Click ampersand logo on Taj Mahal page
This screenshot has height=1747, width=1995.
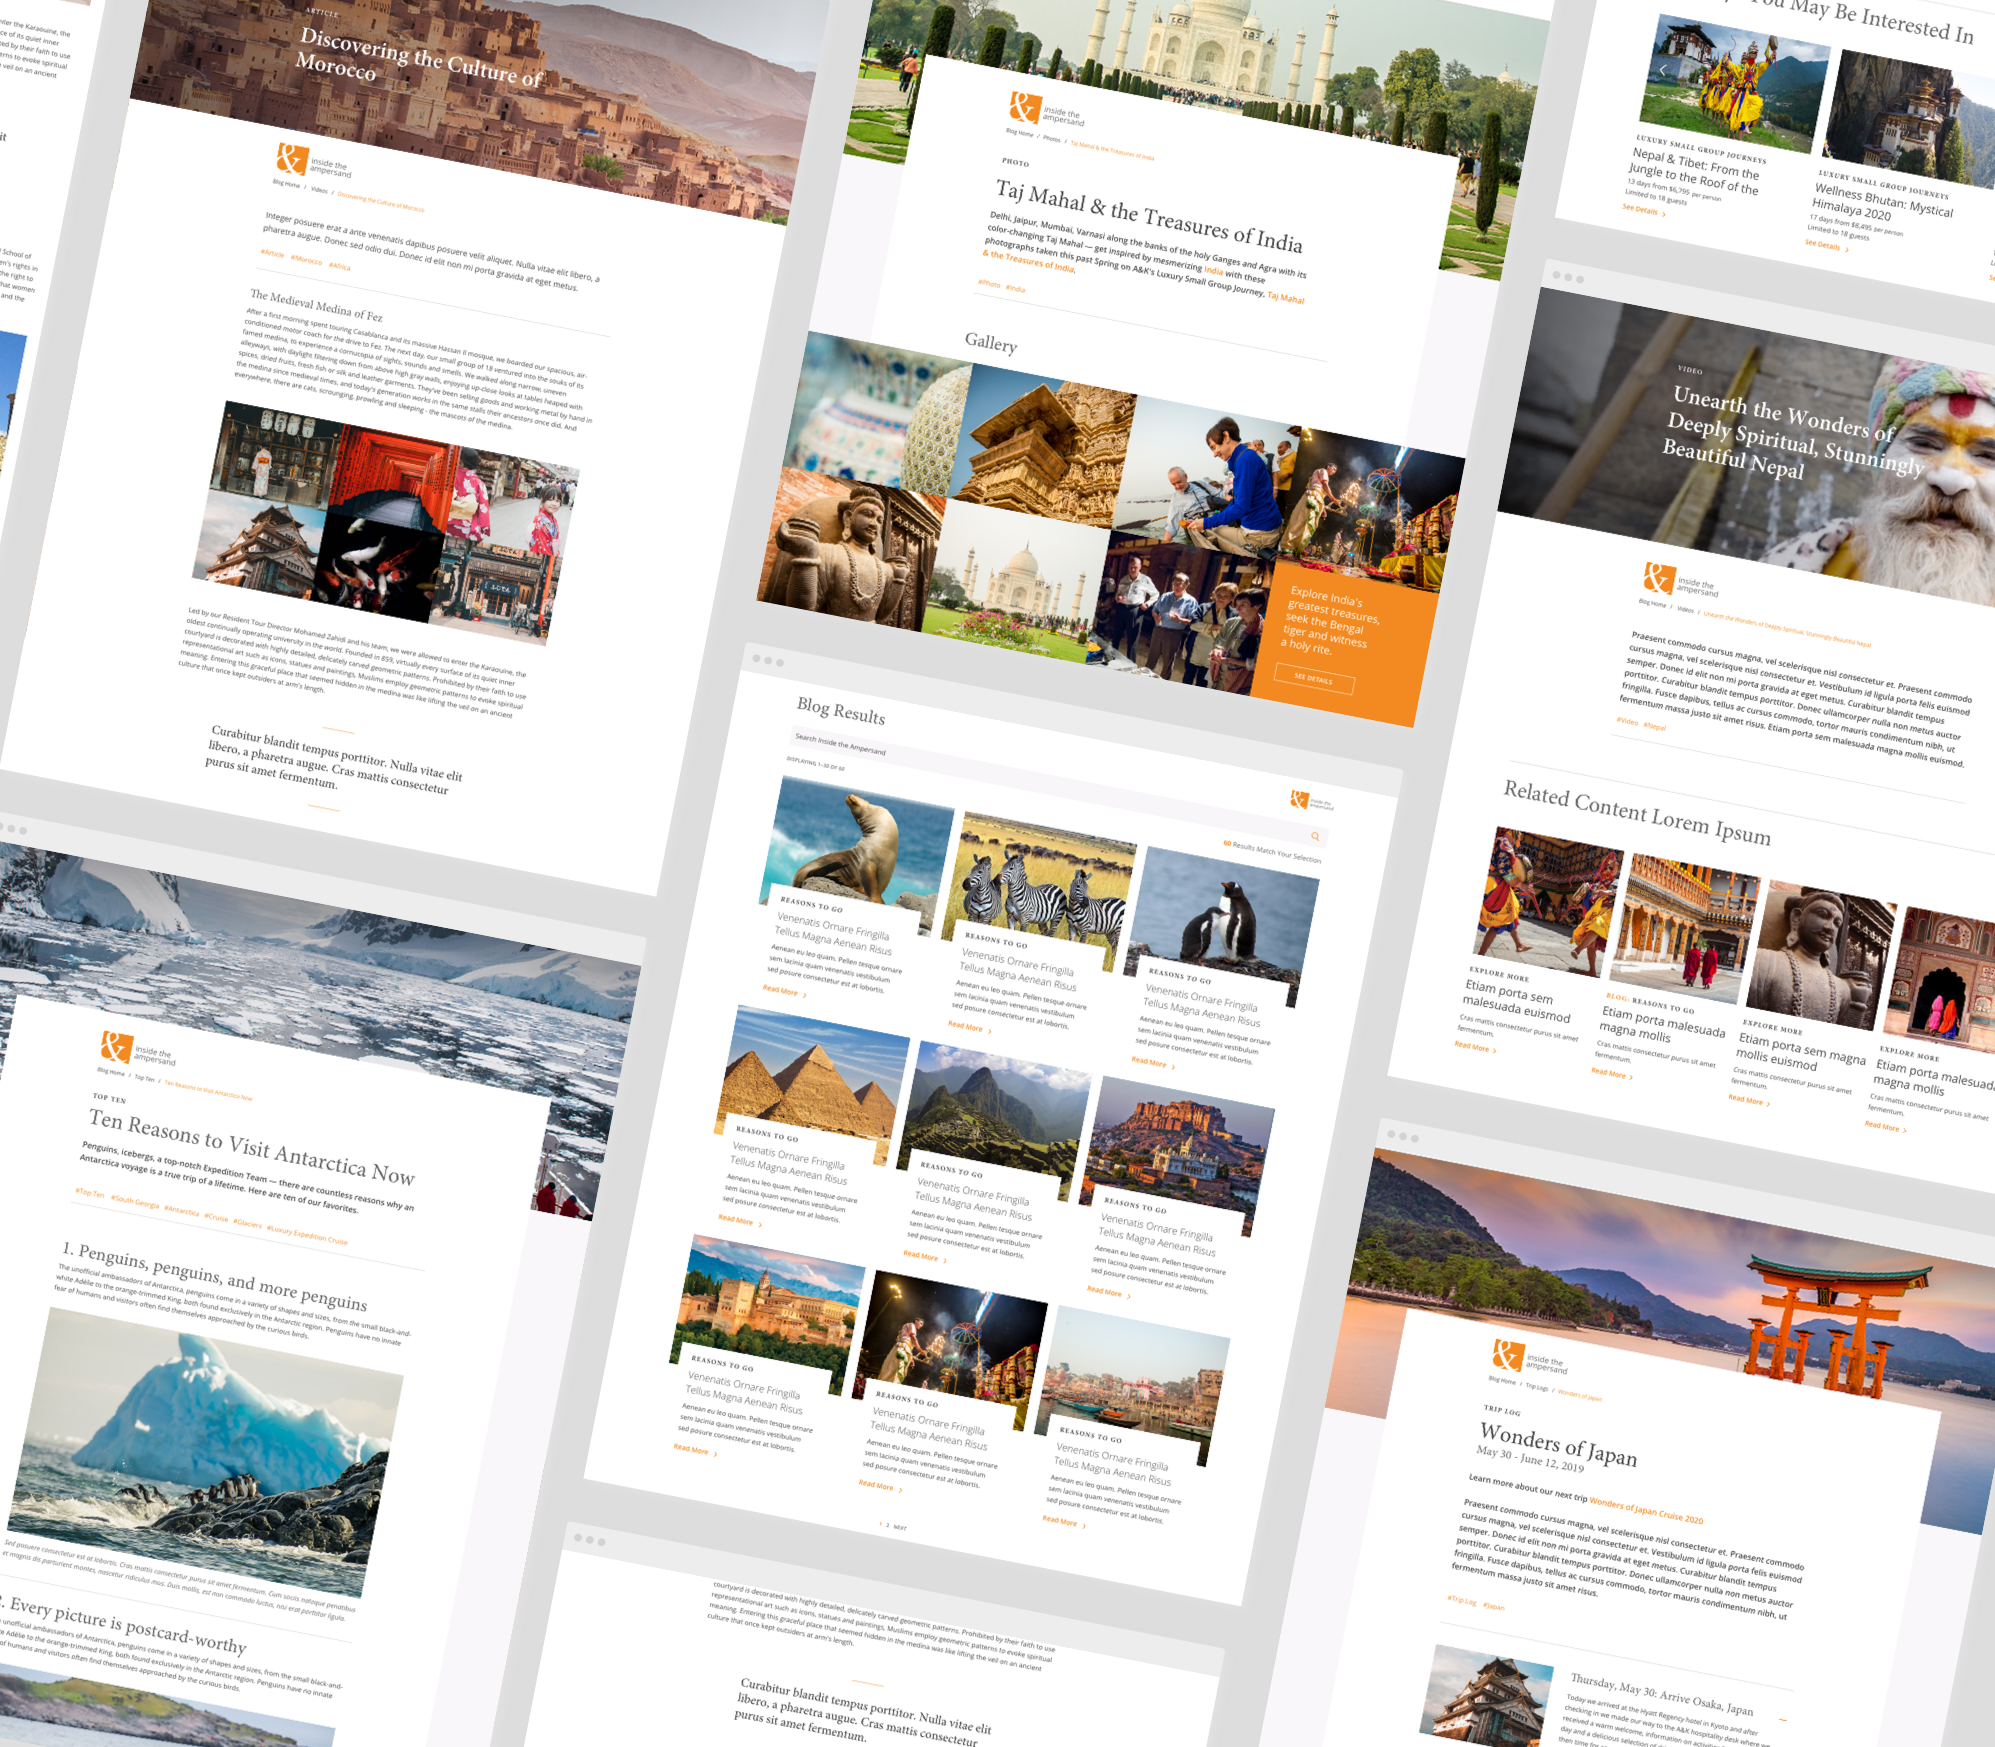(x=1025, y=106)
